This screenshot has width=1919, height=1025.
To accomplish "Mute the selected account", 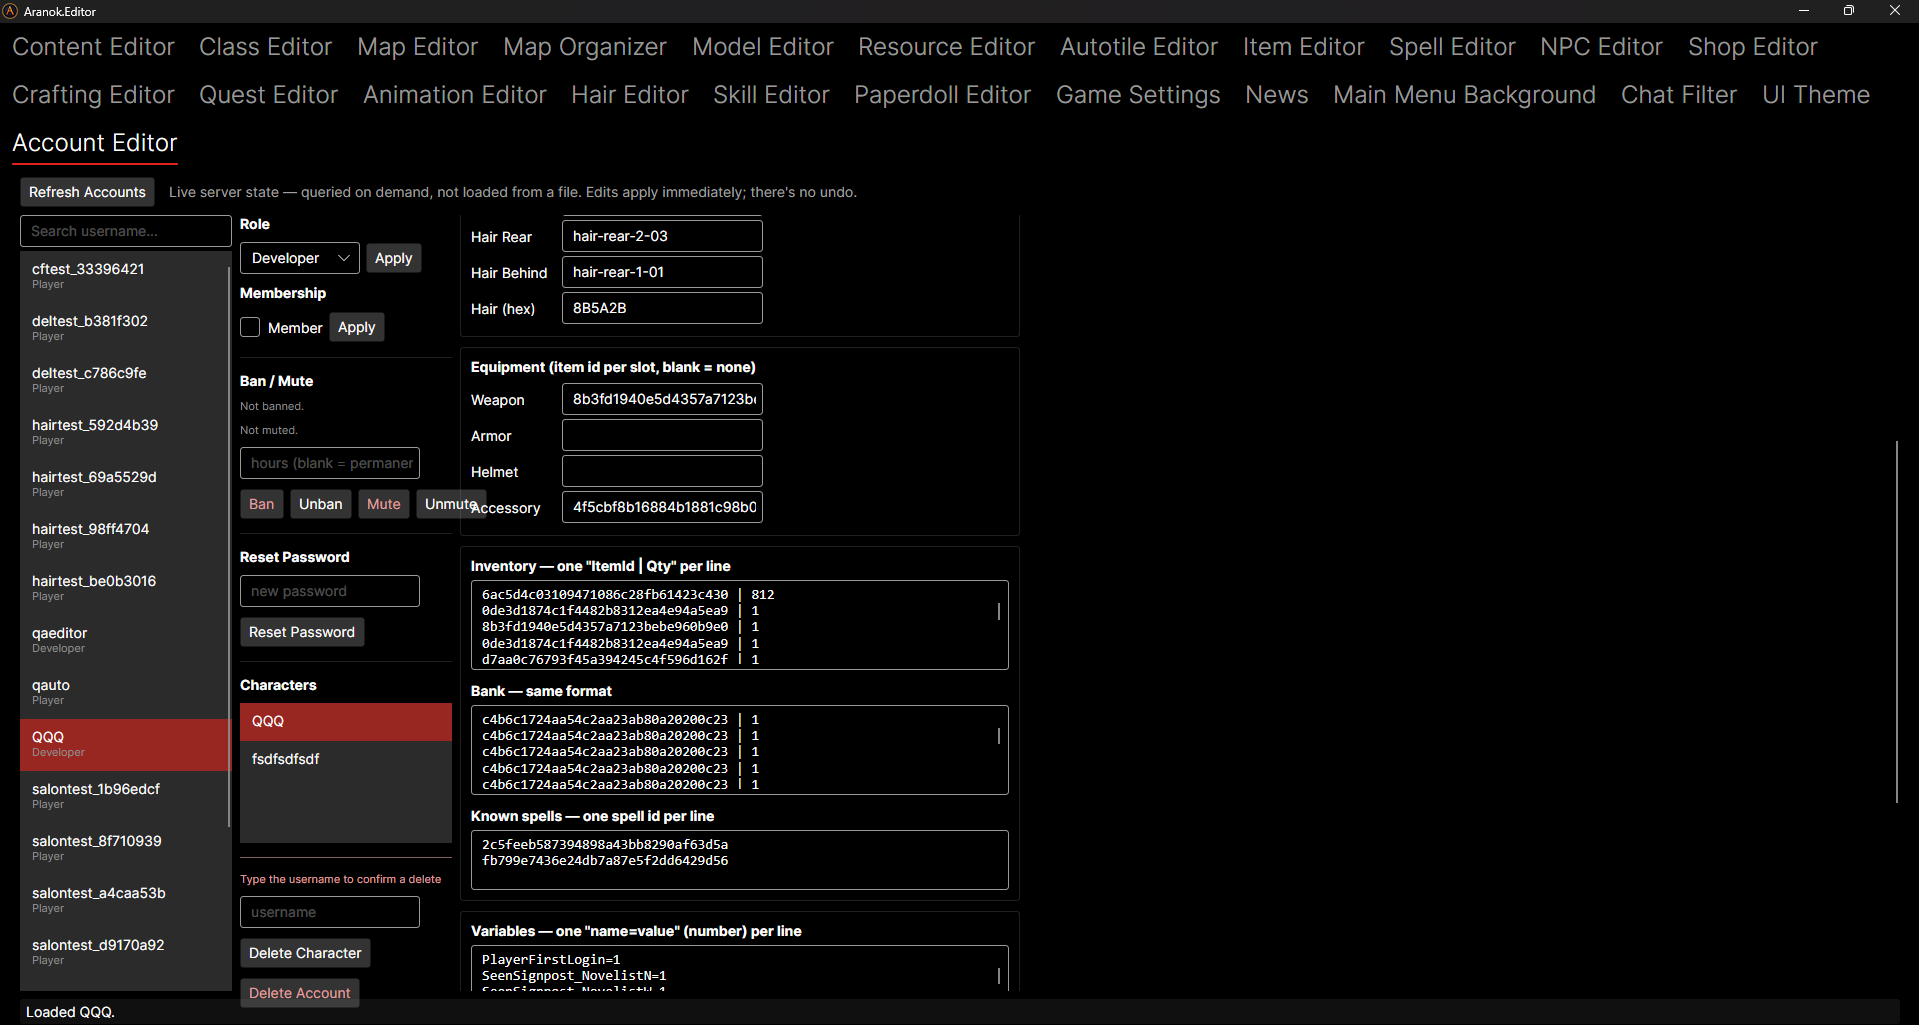I will pos(383,504).
